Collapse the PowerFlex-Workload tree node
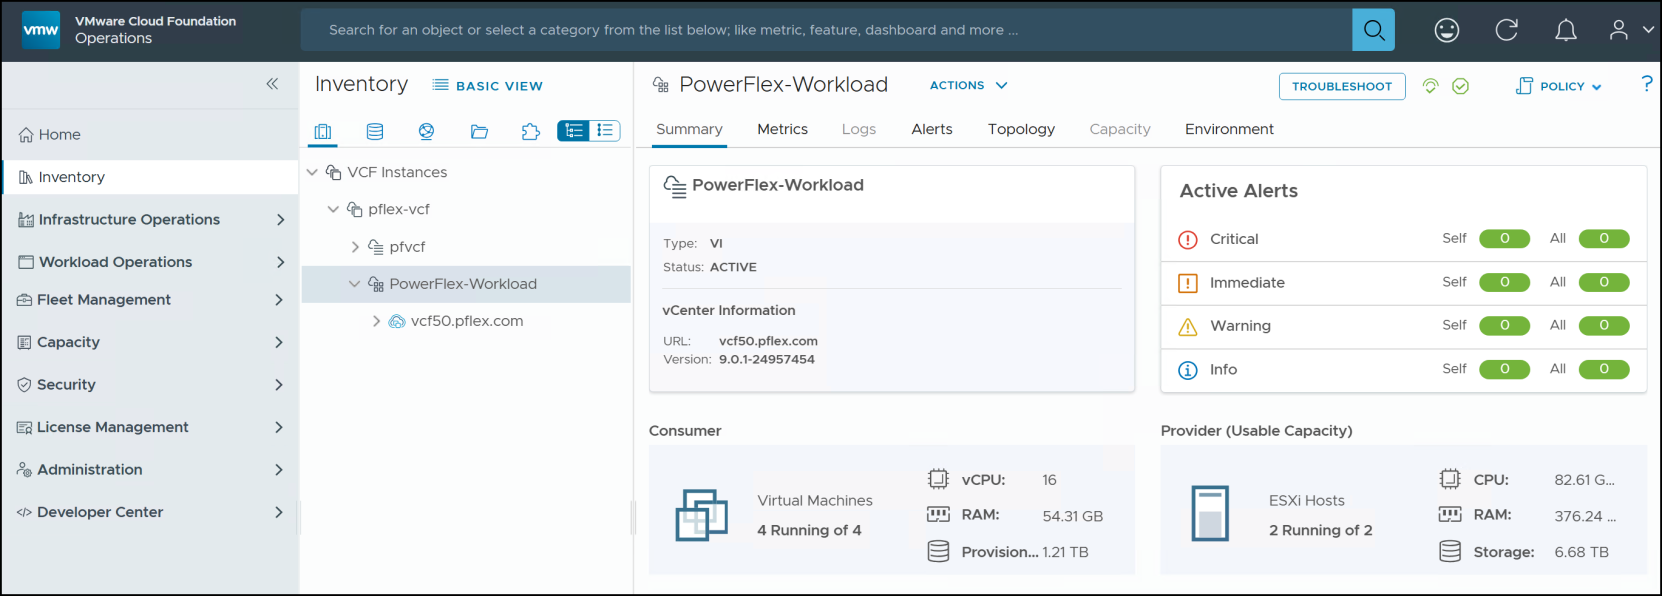Viewport: 1662px width, 597px height. click(x=354, y=284)
